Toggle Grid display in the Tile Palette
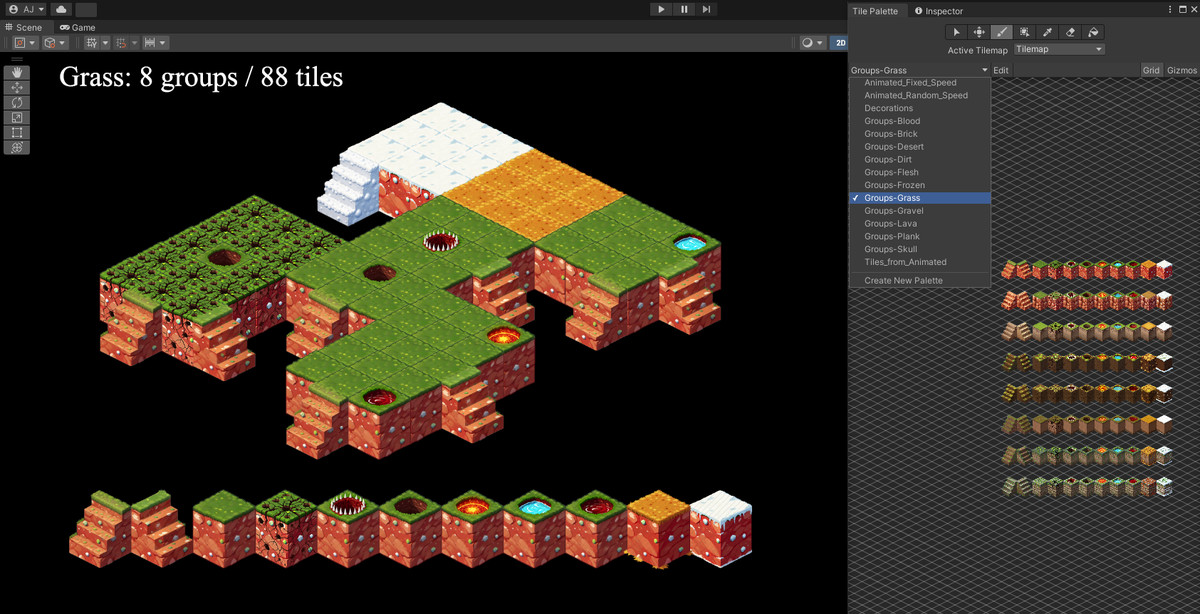1200x614 pixels. click(x=1152, y=70)
